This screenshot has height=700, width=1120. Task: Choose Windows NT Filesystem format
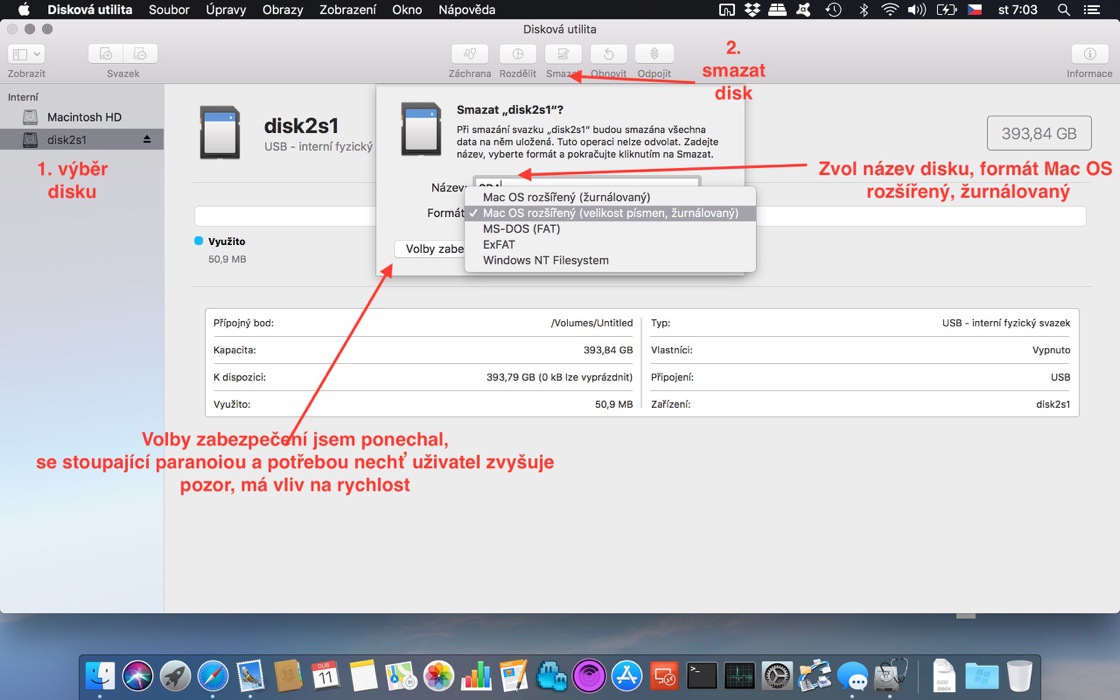[x=610, y=260]
